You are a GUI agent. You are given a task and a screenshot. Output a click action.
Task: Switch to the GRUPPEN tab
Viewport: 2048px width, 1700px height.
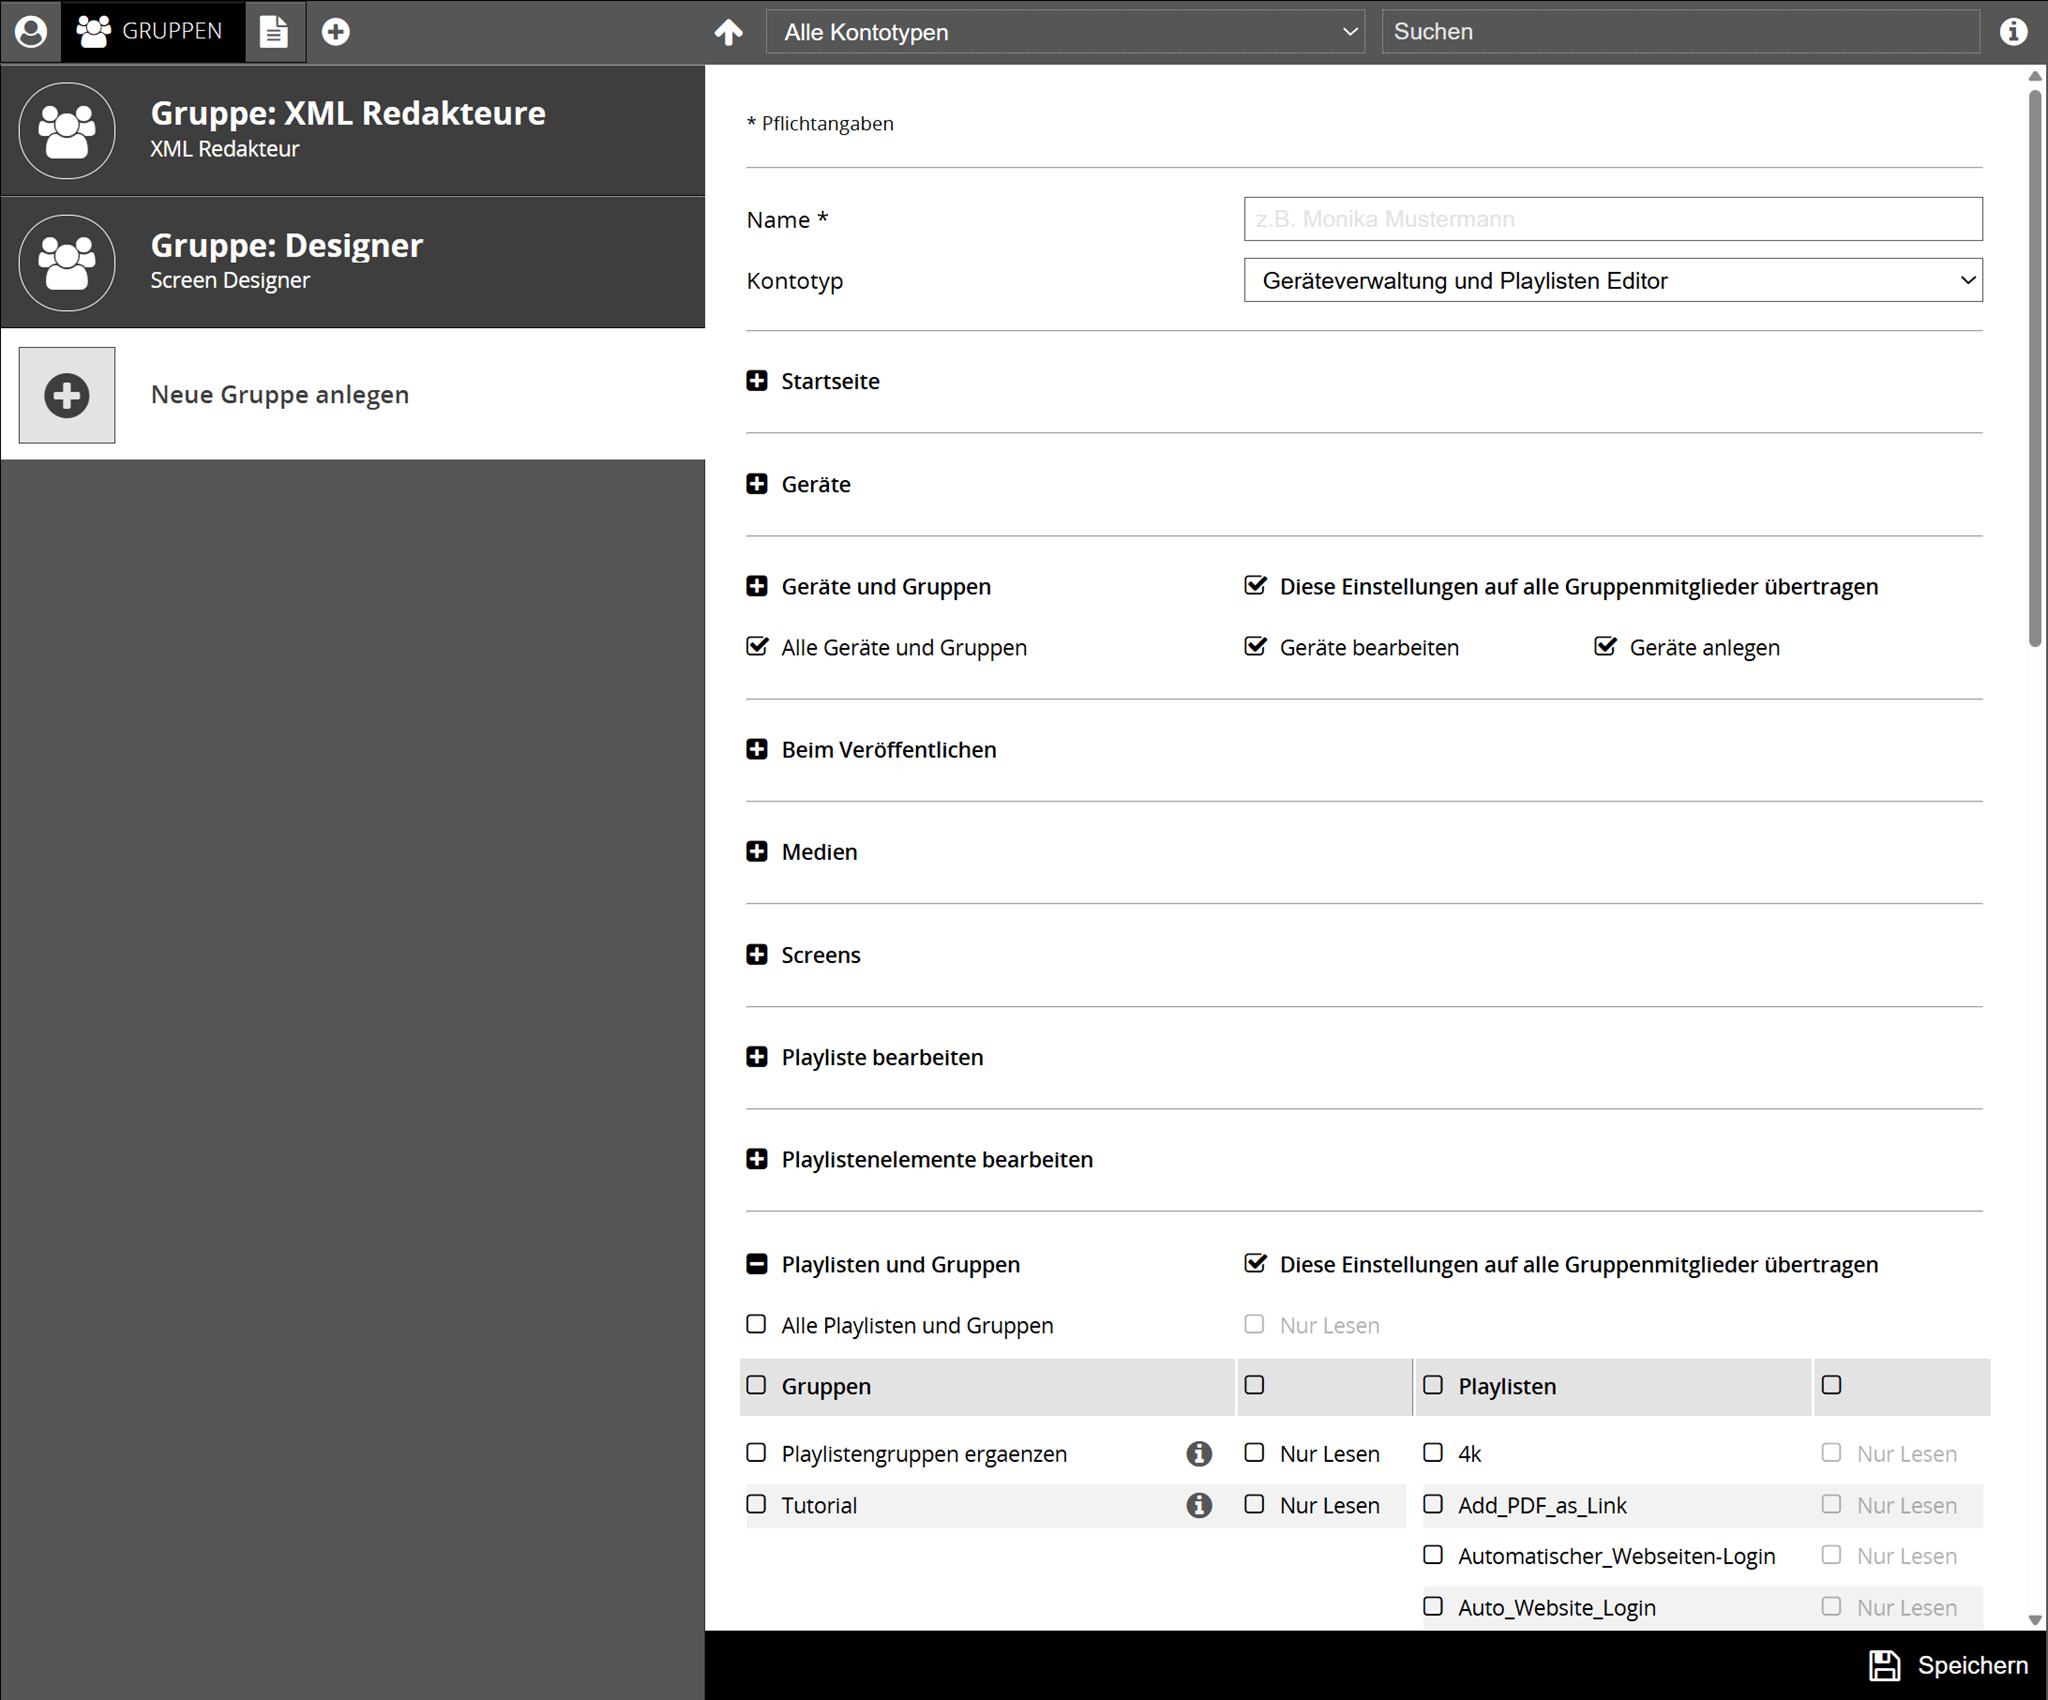pos(152,32)
